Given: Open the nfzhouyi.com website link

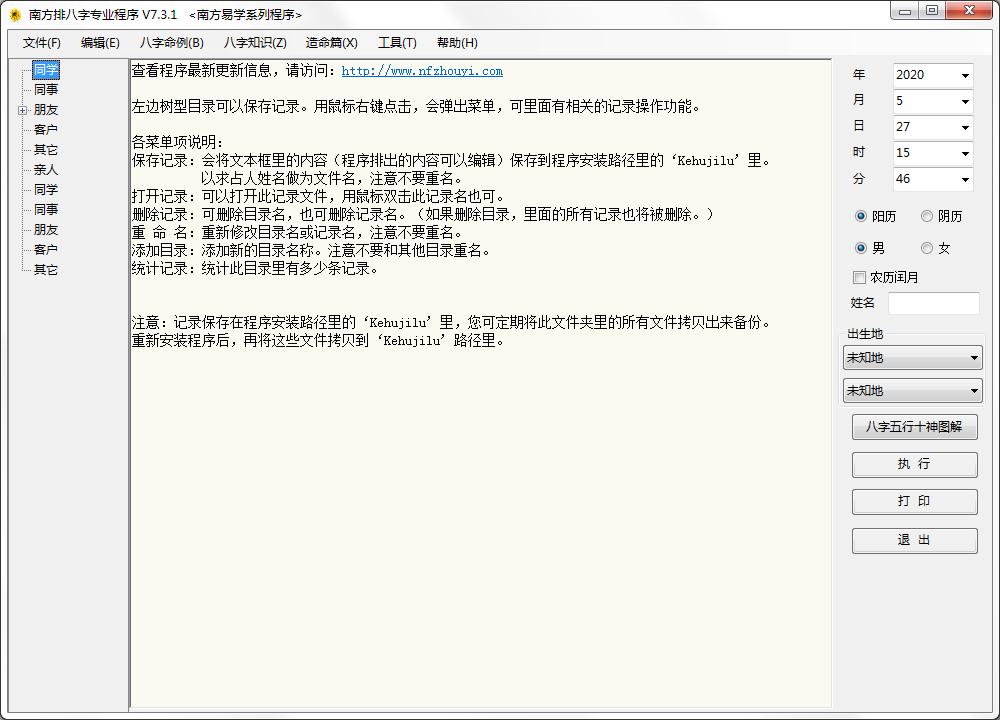Looking at the screenshot, I should click(422, 71).
